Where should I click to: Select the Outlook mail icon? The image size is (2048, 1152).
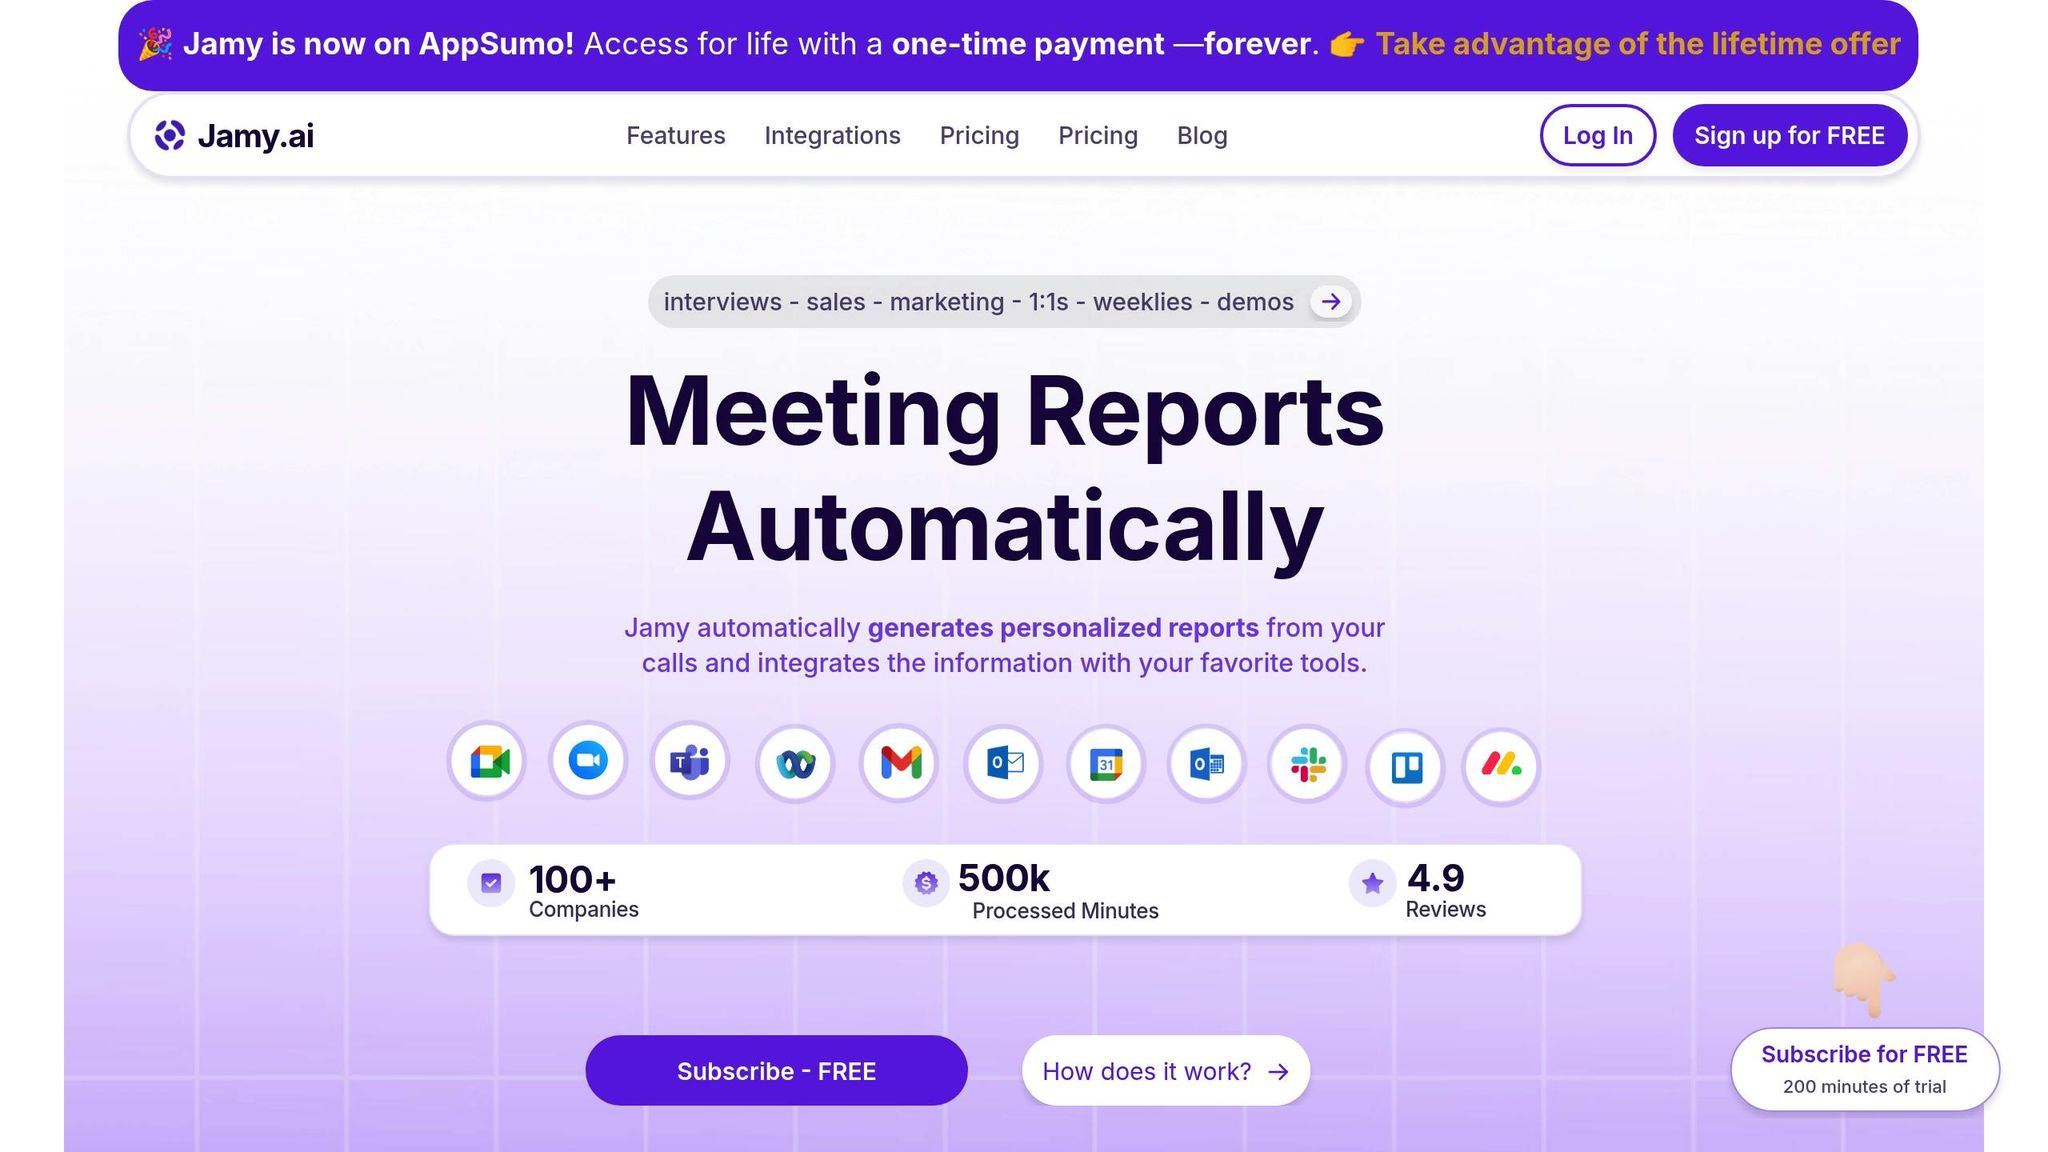tap(1004, 764)
